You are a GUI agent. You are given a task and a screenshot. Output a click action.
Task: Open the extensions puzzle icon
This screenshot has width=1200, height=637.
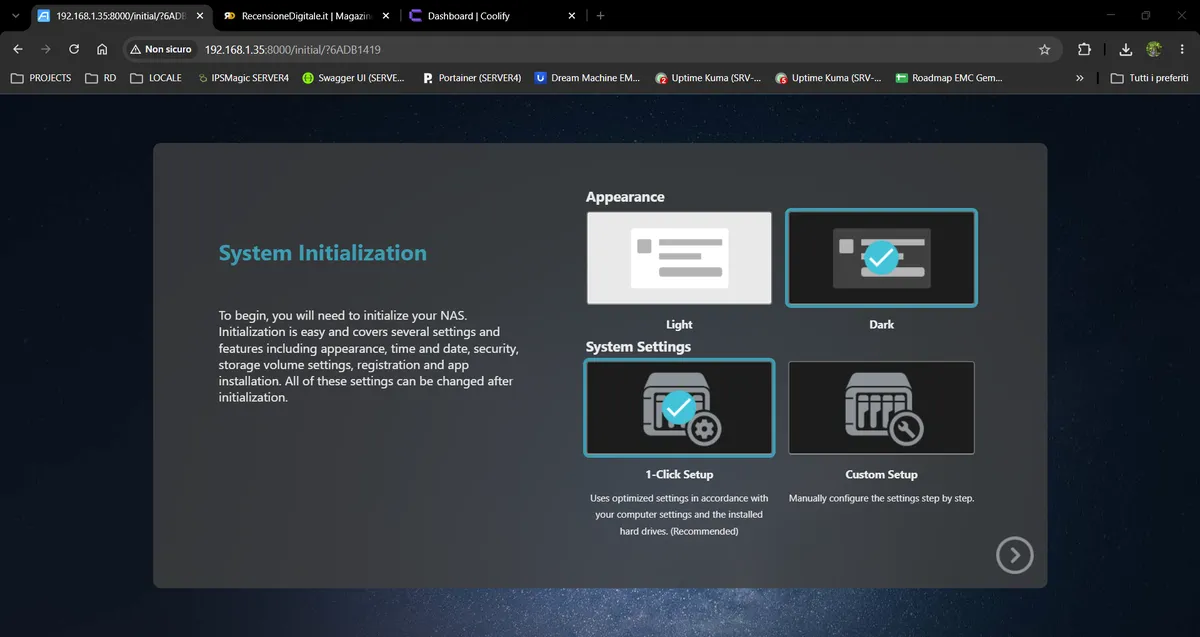pyautogui.click(x=1084, y=49)
